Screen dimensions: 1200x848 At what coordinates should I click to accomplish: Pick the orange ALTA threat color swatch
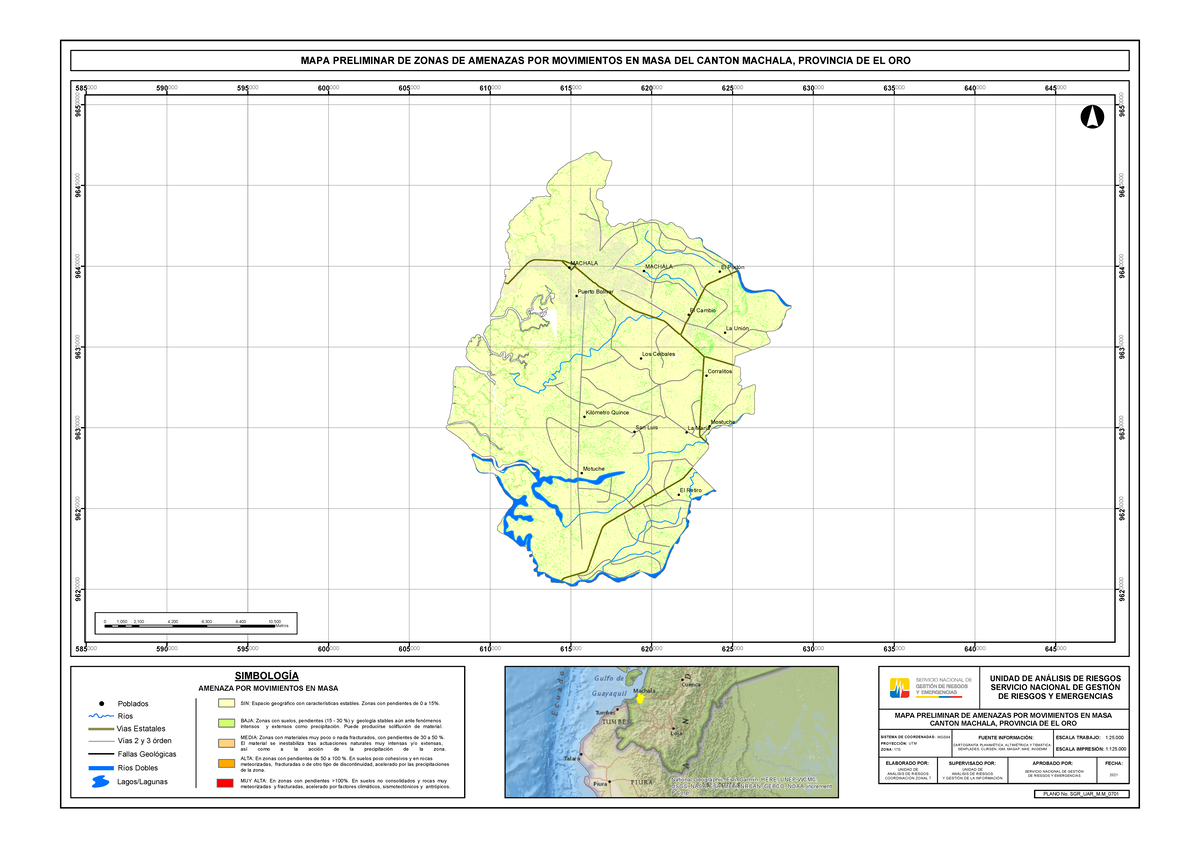pyautogui.click(x=225, y=764)
